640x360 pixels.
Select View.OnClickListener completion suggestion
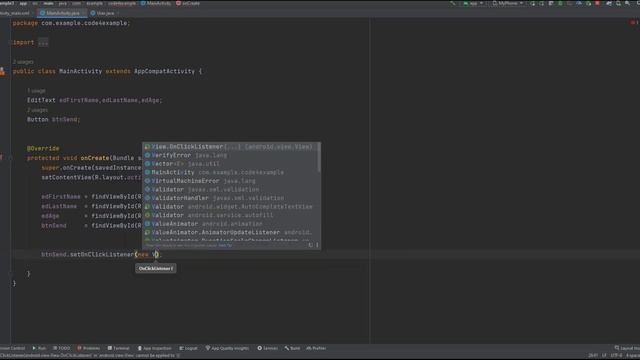(x=231, y=147)
